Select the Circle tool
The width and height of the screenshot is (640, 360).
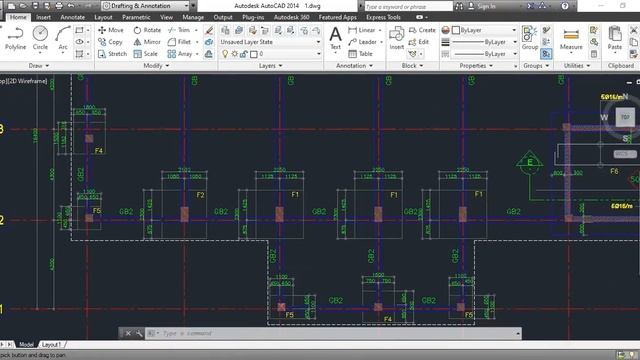40,38
